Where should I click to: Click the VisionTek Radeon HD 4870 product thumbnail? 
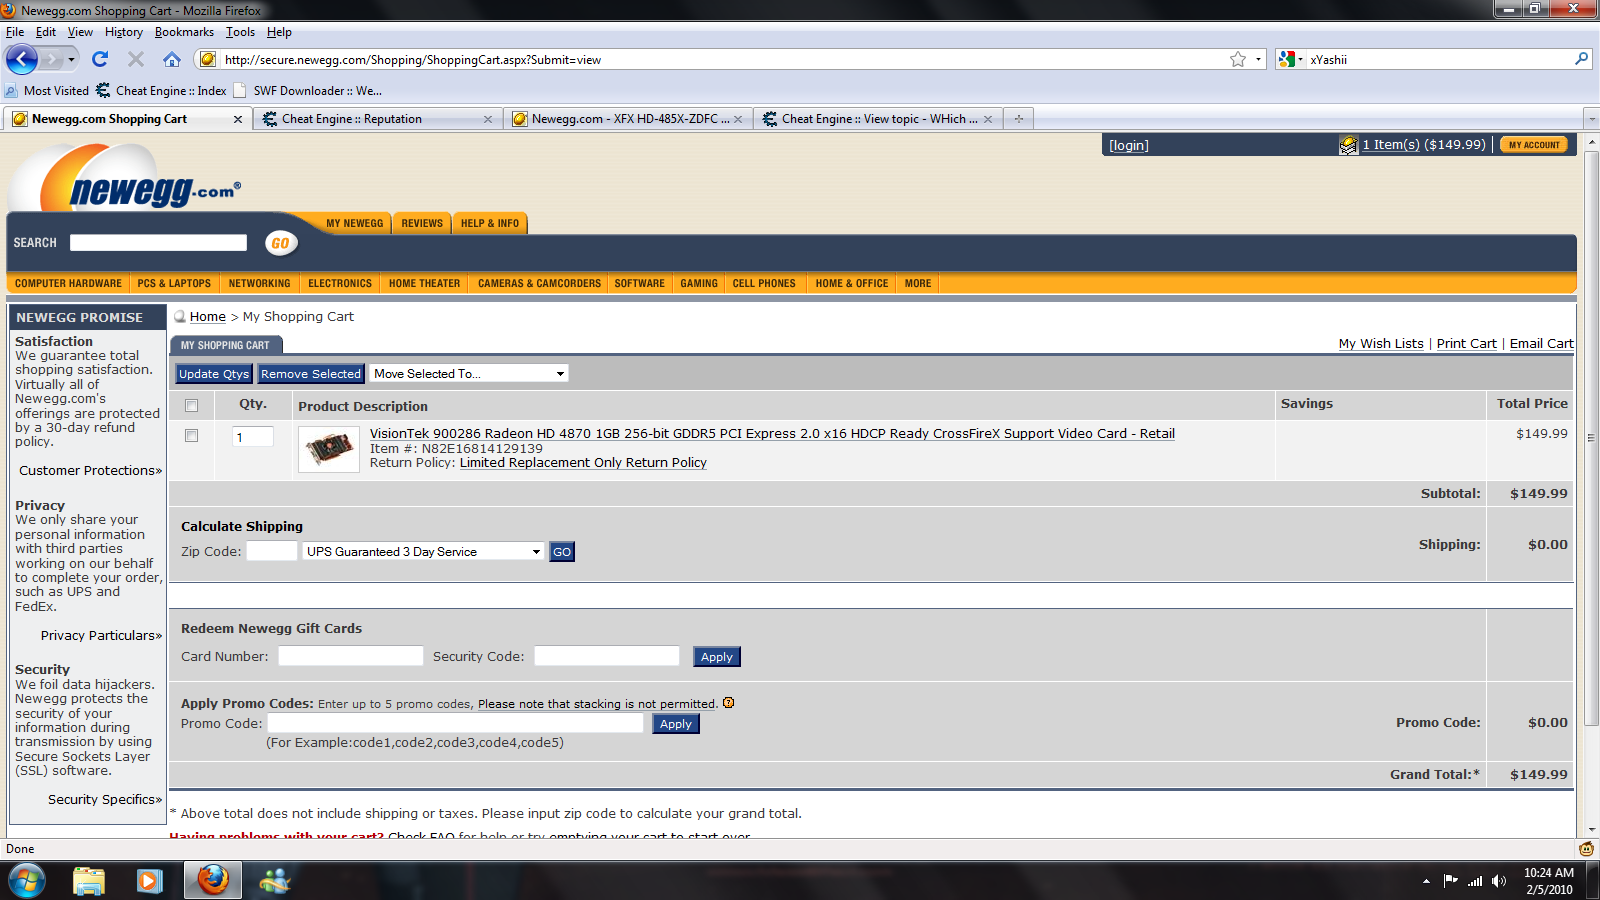329,449
